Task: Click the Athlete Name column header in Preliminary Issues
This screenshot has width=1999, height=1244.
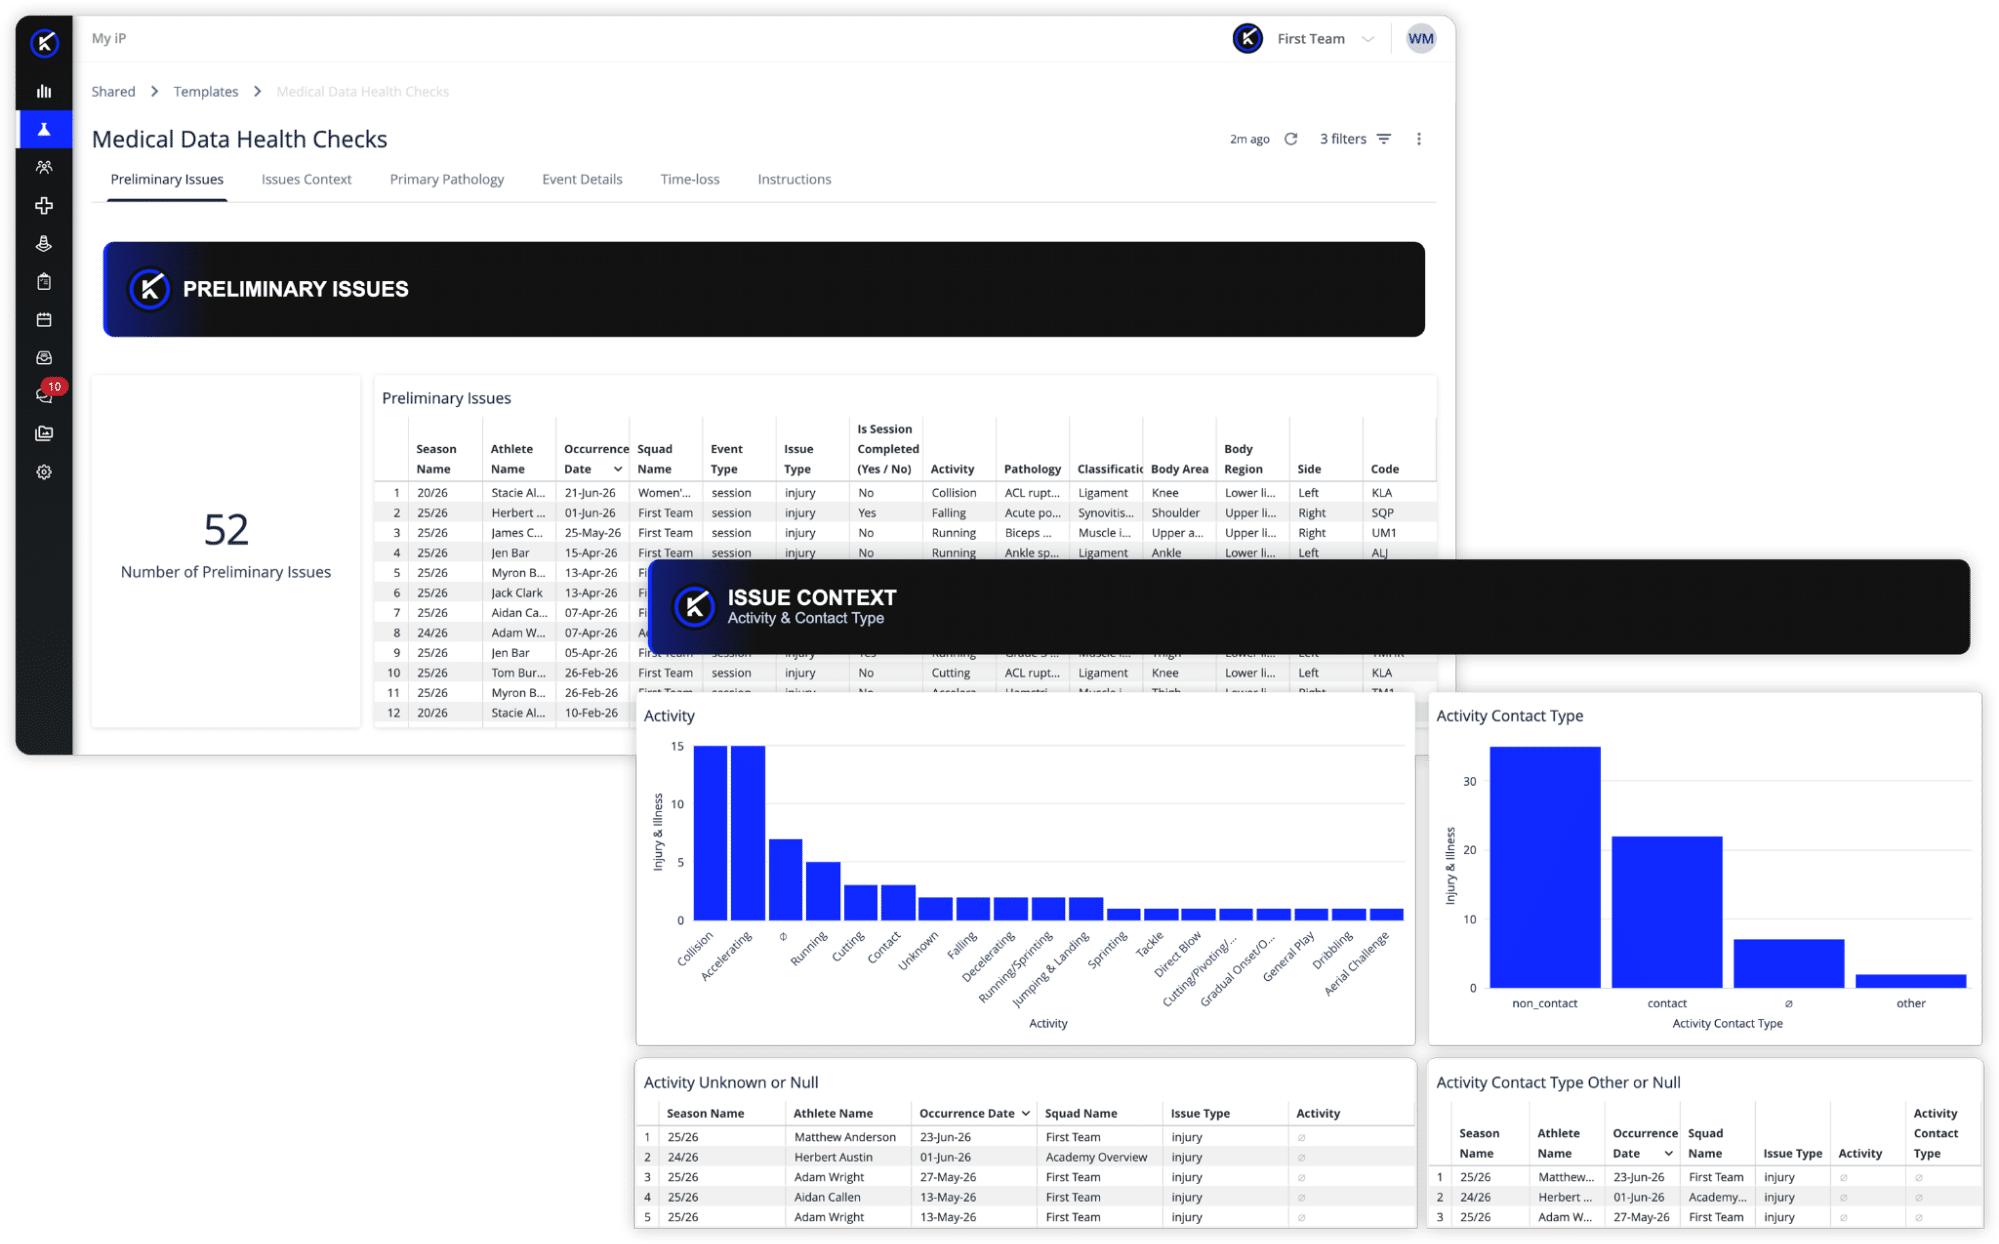Action: [512, 459]
